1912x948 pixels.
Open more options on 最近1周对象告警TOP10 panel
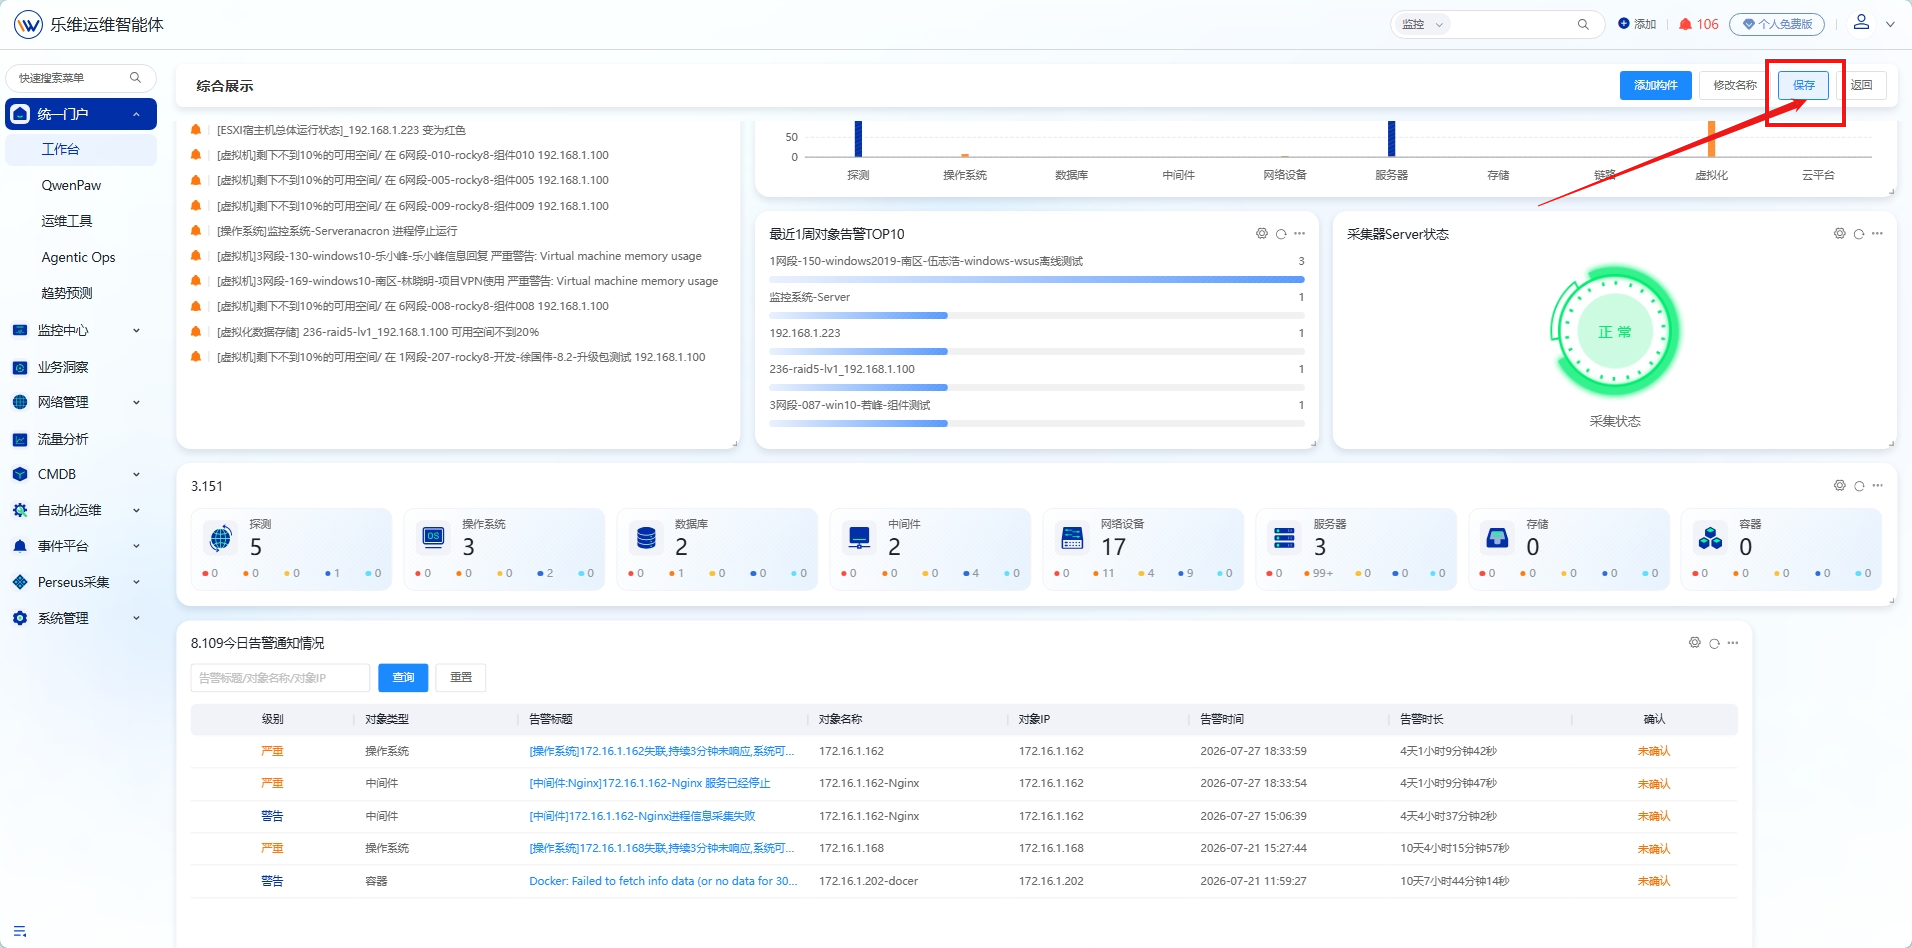click(1299, 233)
